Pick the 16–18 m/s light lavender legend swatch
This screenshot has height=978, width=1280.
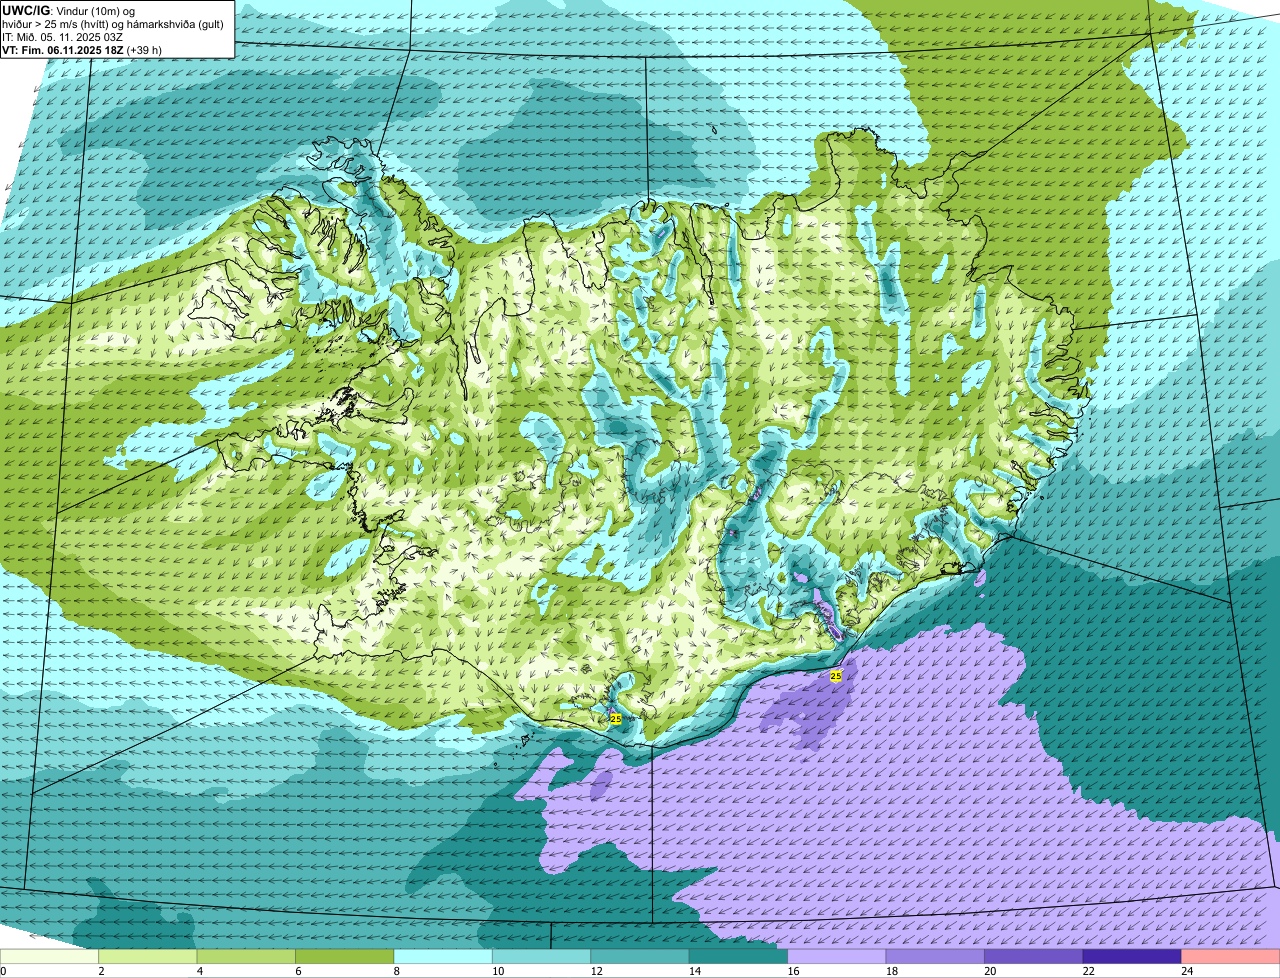click(837, 956)
